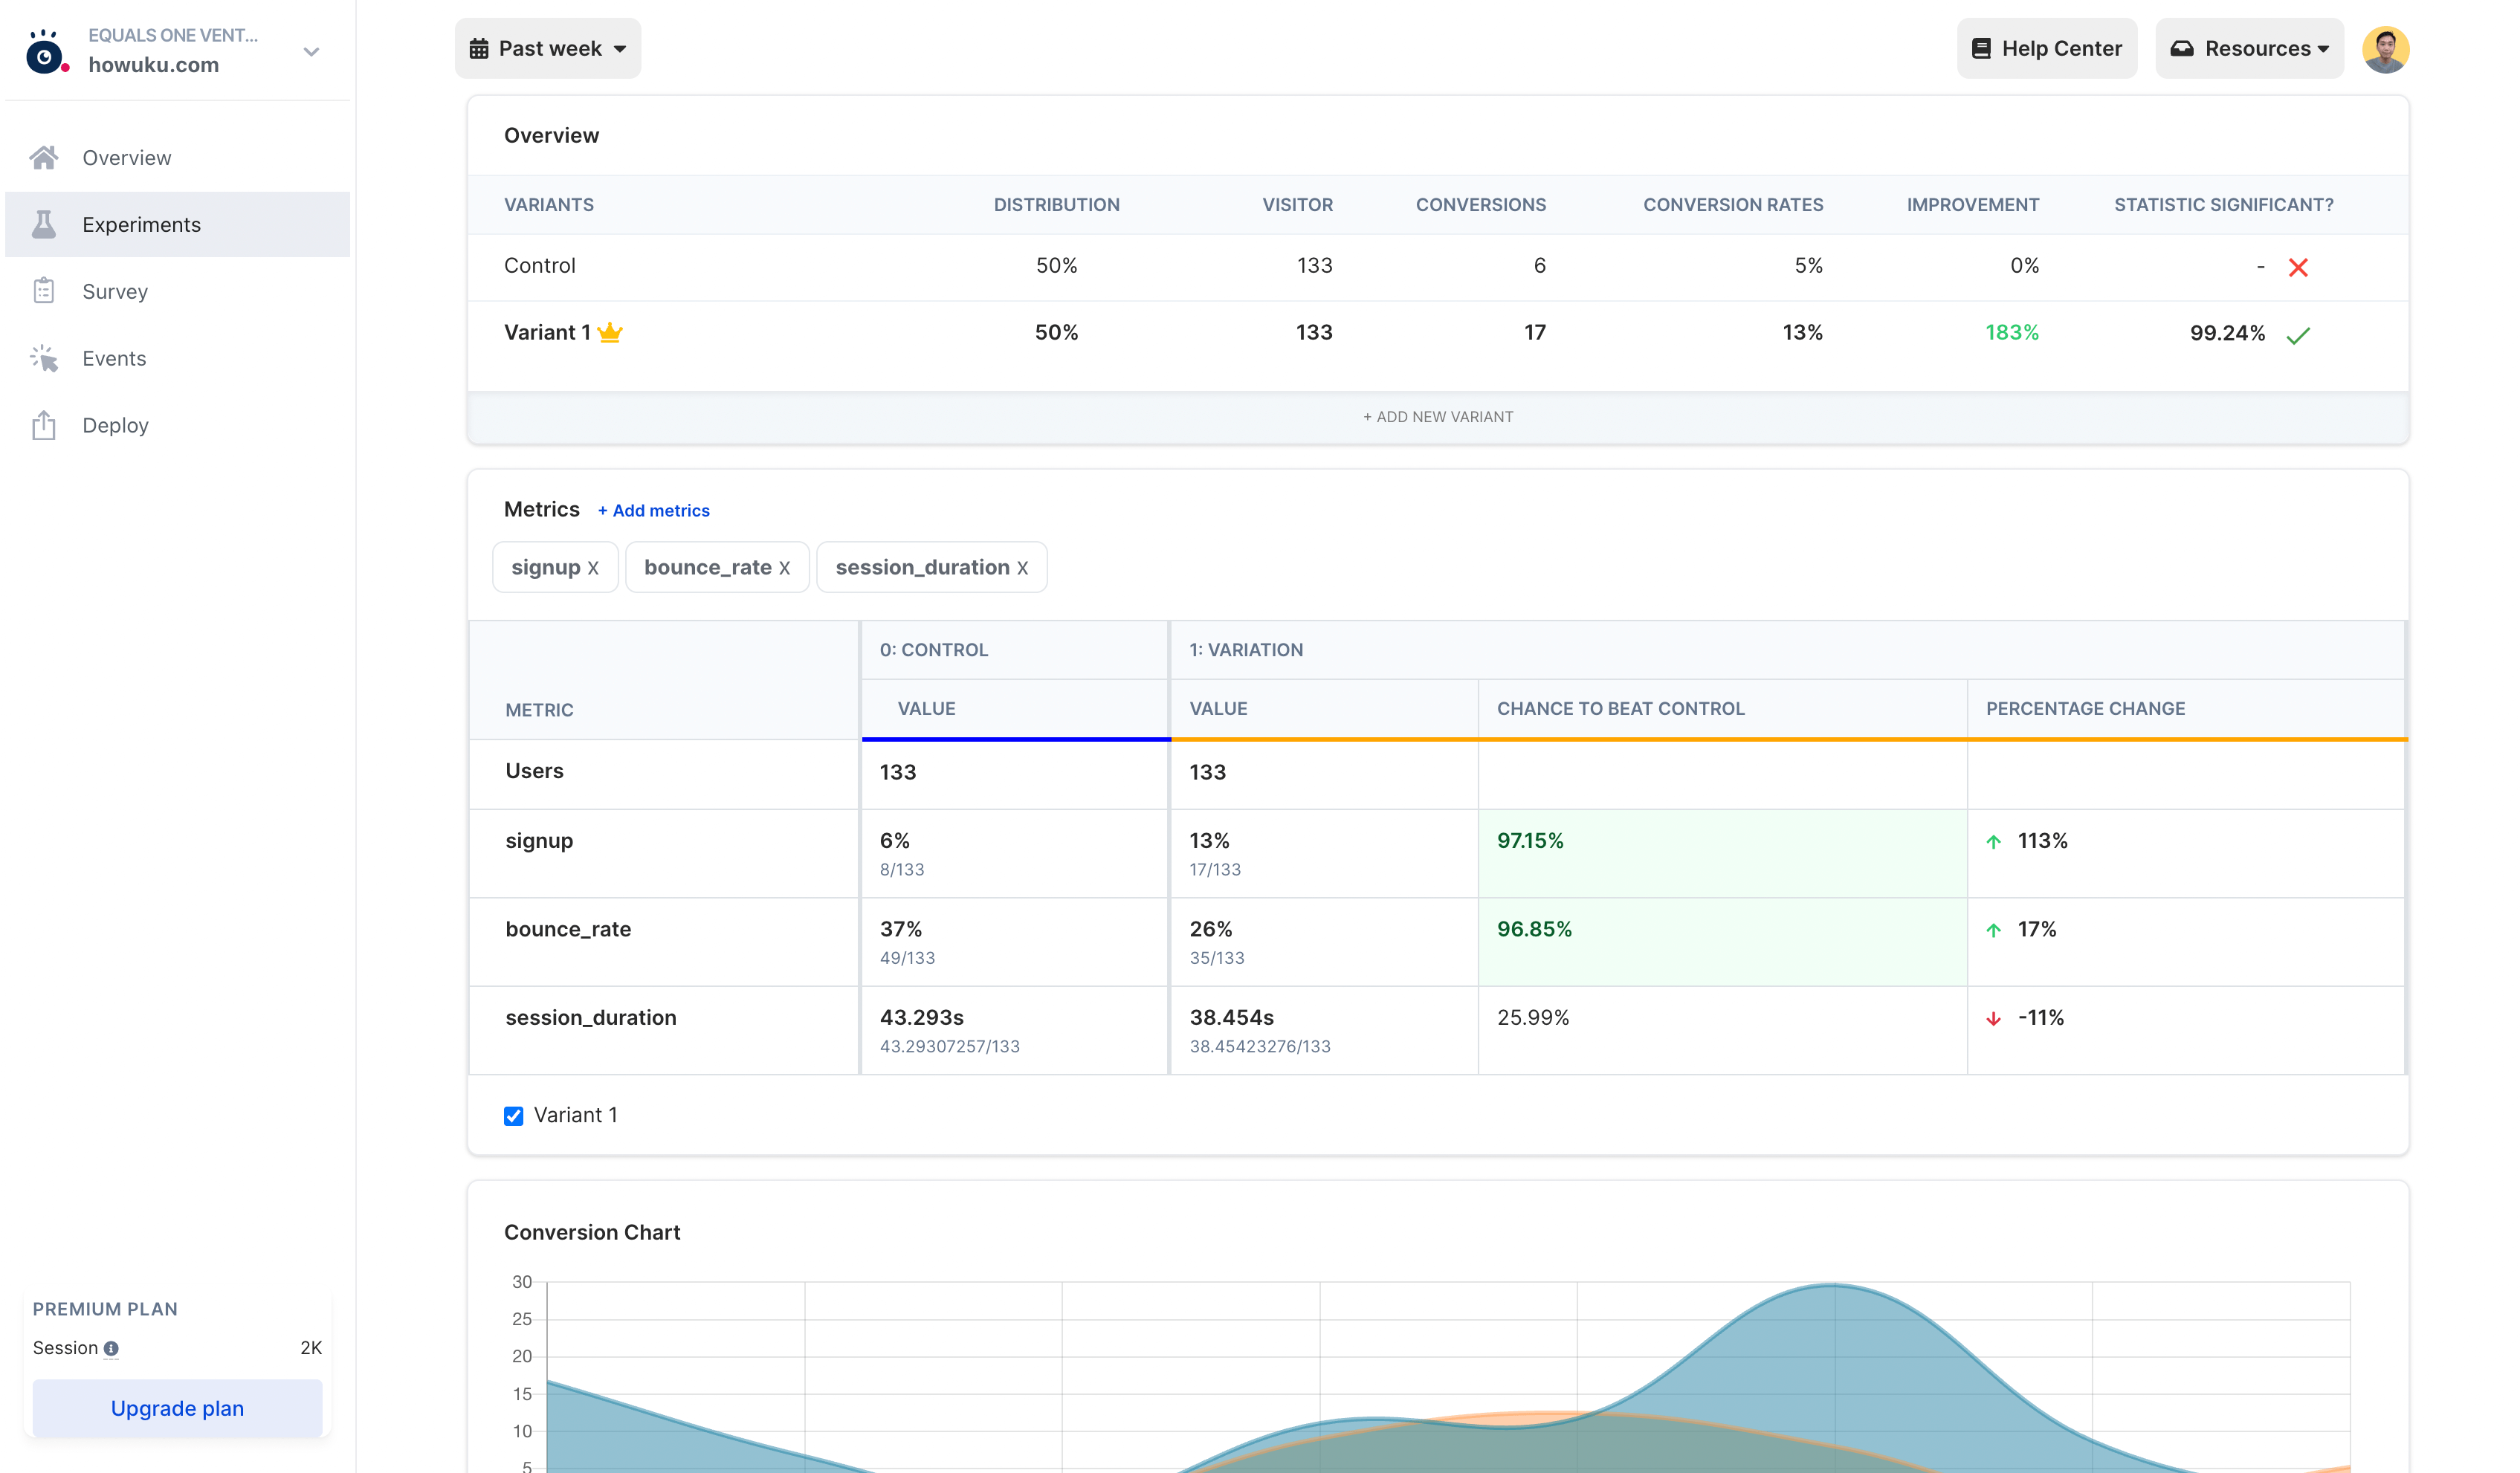Click the Survey clipboard icon
Image resolution: width=2520 pixels, height=1473 pixels.
[44, 291]
